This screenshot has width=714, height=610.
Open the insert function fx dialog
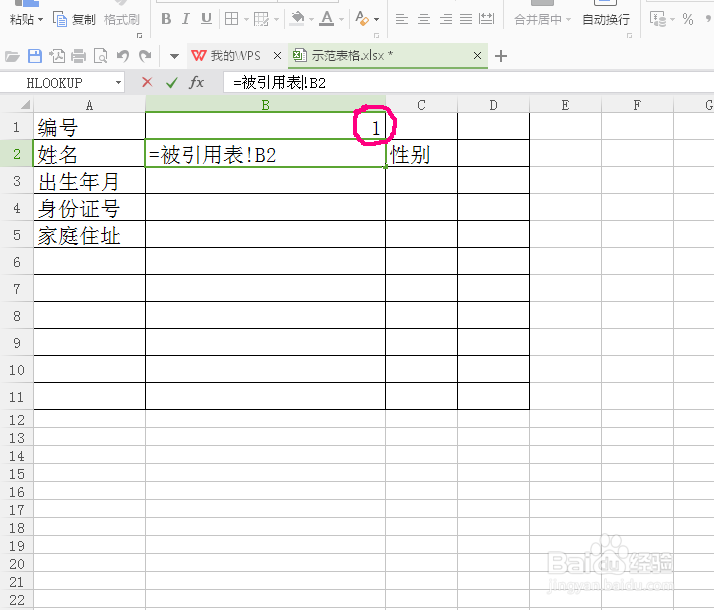tap(196, 82)
